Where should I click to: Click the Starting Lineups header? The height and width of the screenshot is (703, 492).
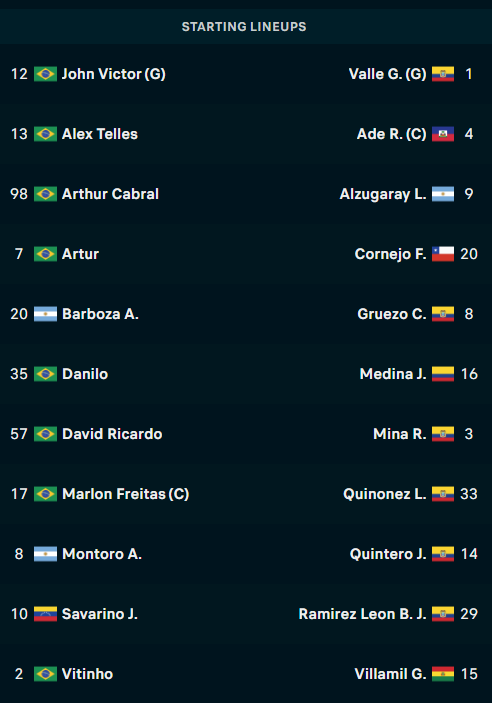pos(244,27)
